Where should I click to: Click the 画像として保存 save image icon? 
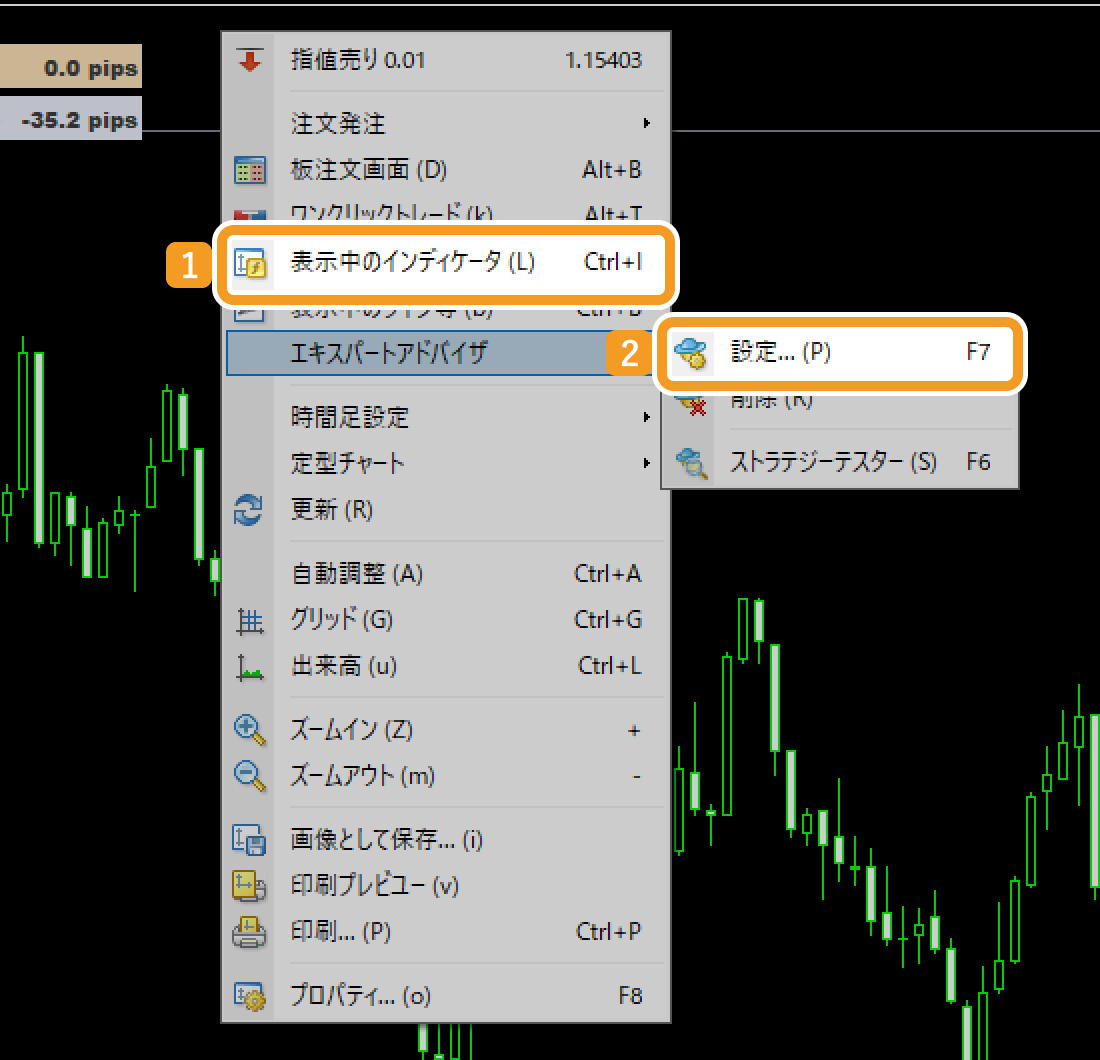coord(249,841)
